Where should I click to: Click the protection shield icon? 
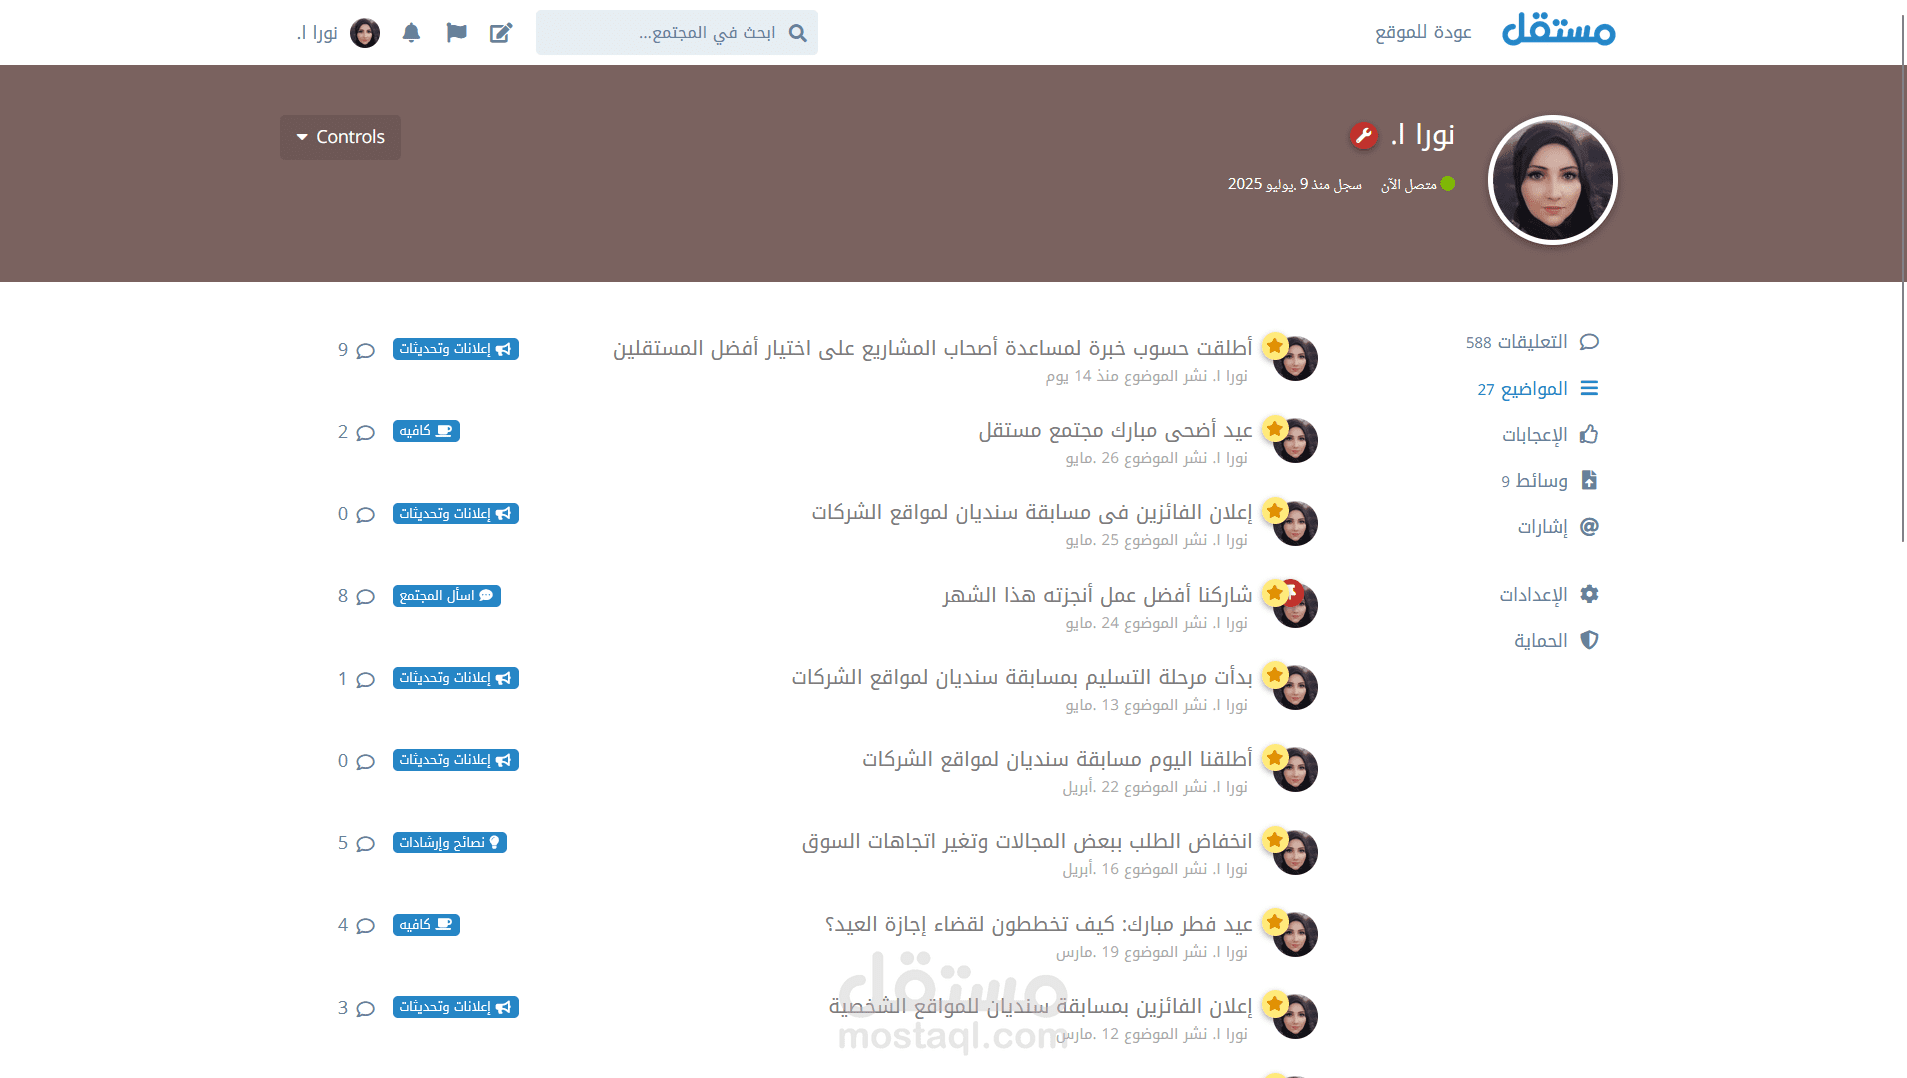tap(1589, 640)
